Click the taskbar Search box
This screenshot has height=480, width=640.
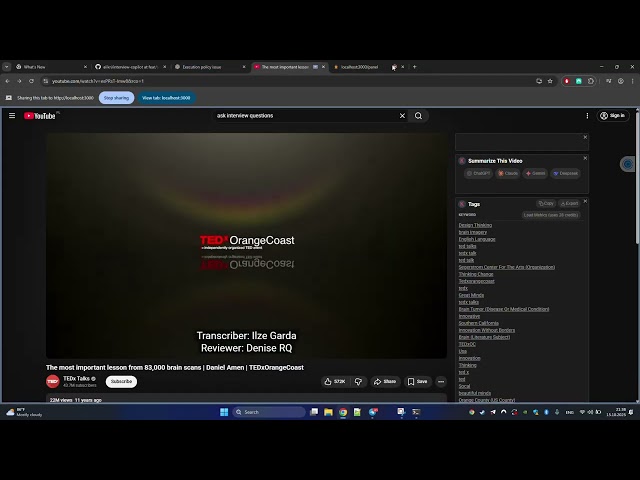pyautogui.click(x=269, y=412)
